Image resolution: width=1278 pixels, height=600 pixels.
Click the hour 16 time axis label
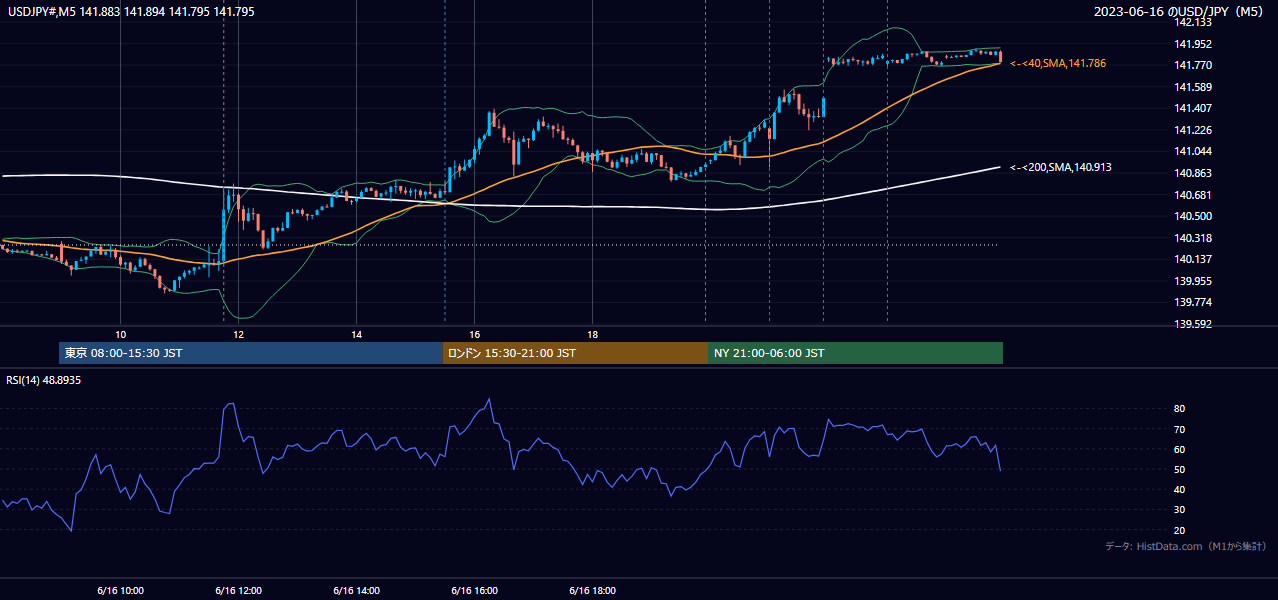click(474, 334)
